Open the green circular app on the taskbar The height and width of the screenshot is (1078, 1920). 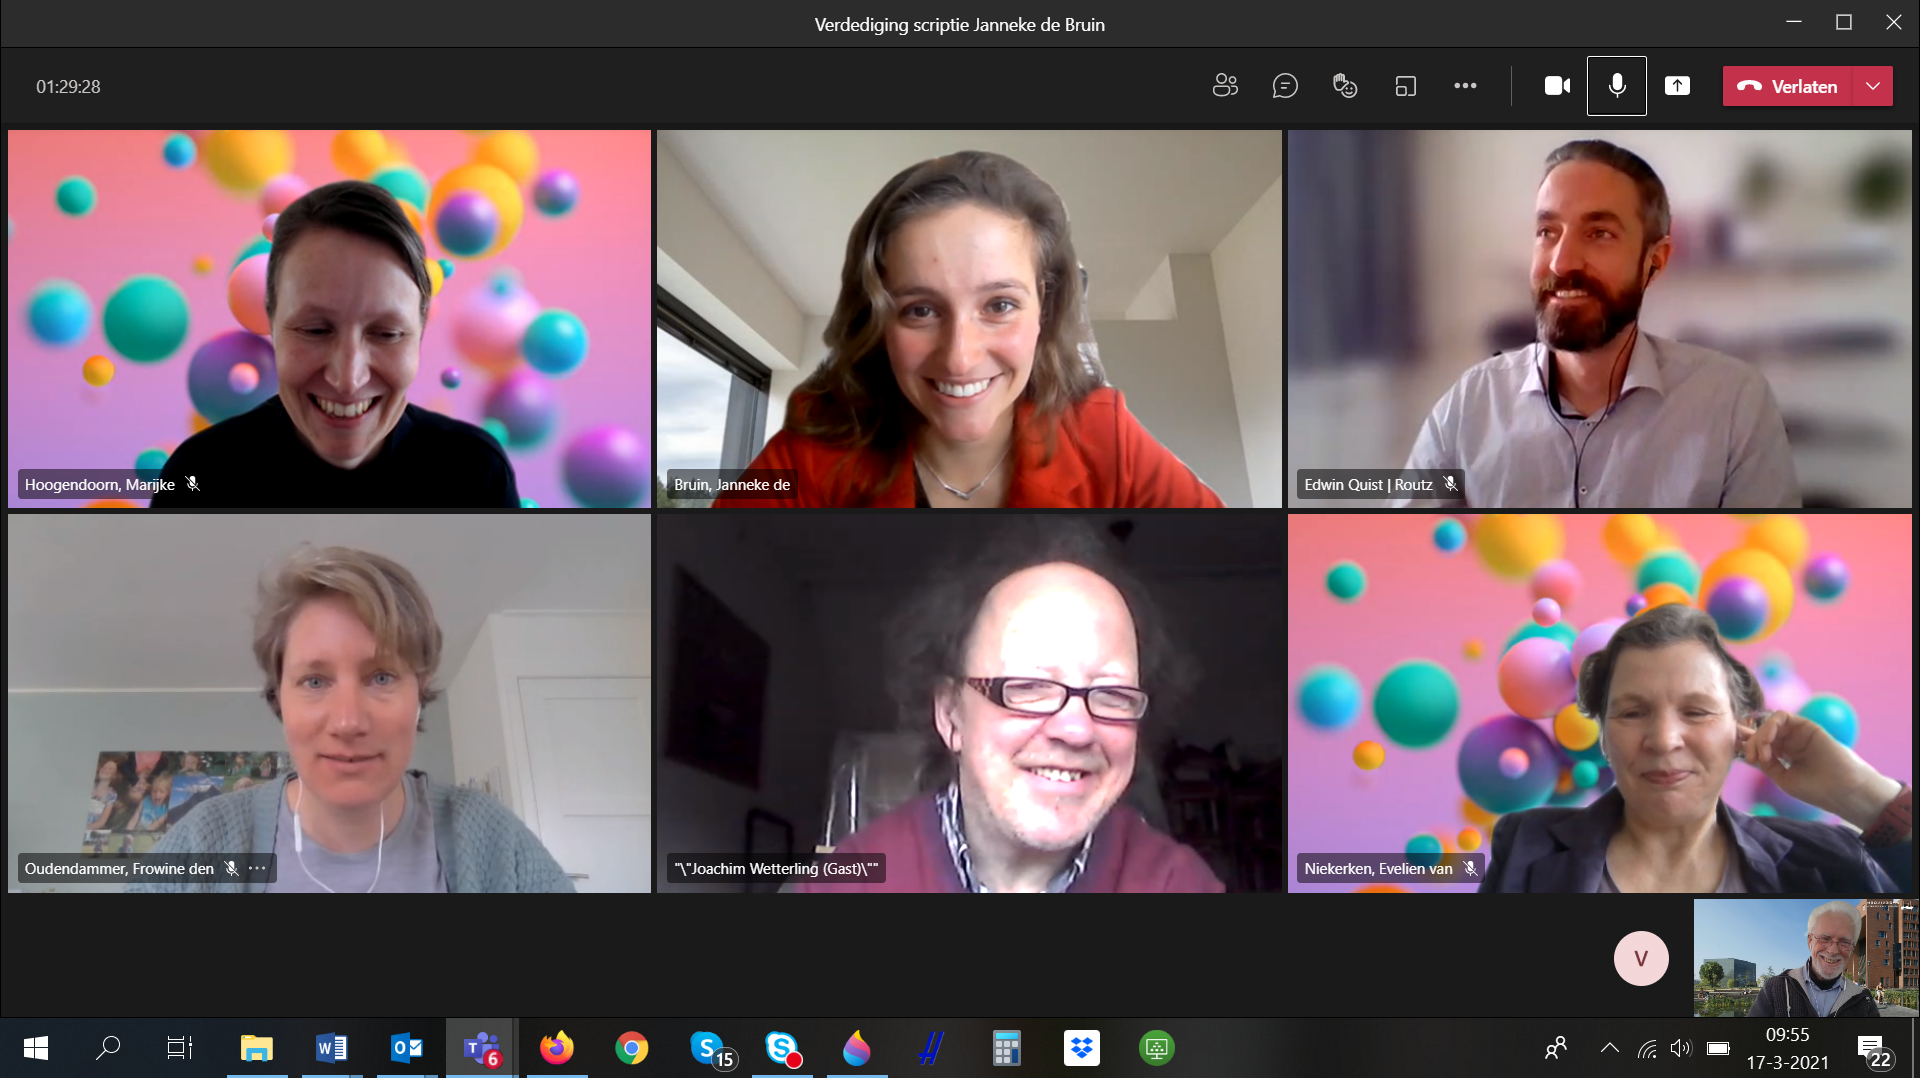(1157, 1047)
